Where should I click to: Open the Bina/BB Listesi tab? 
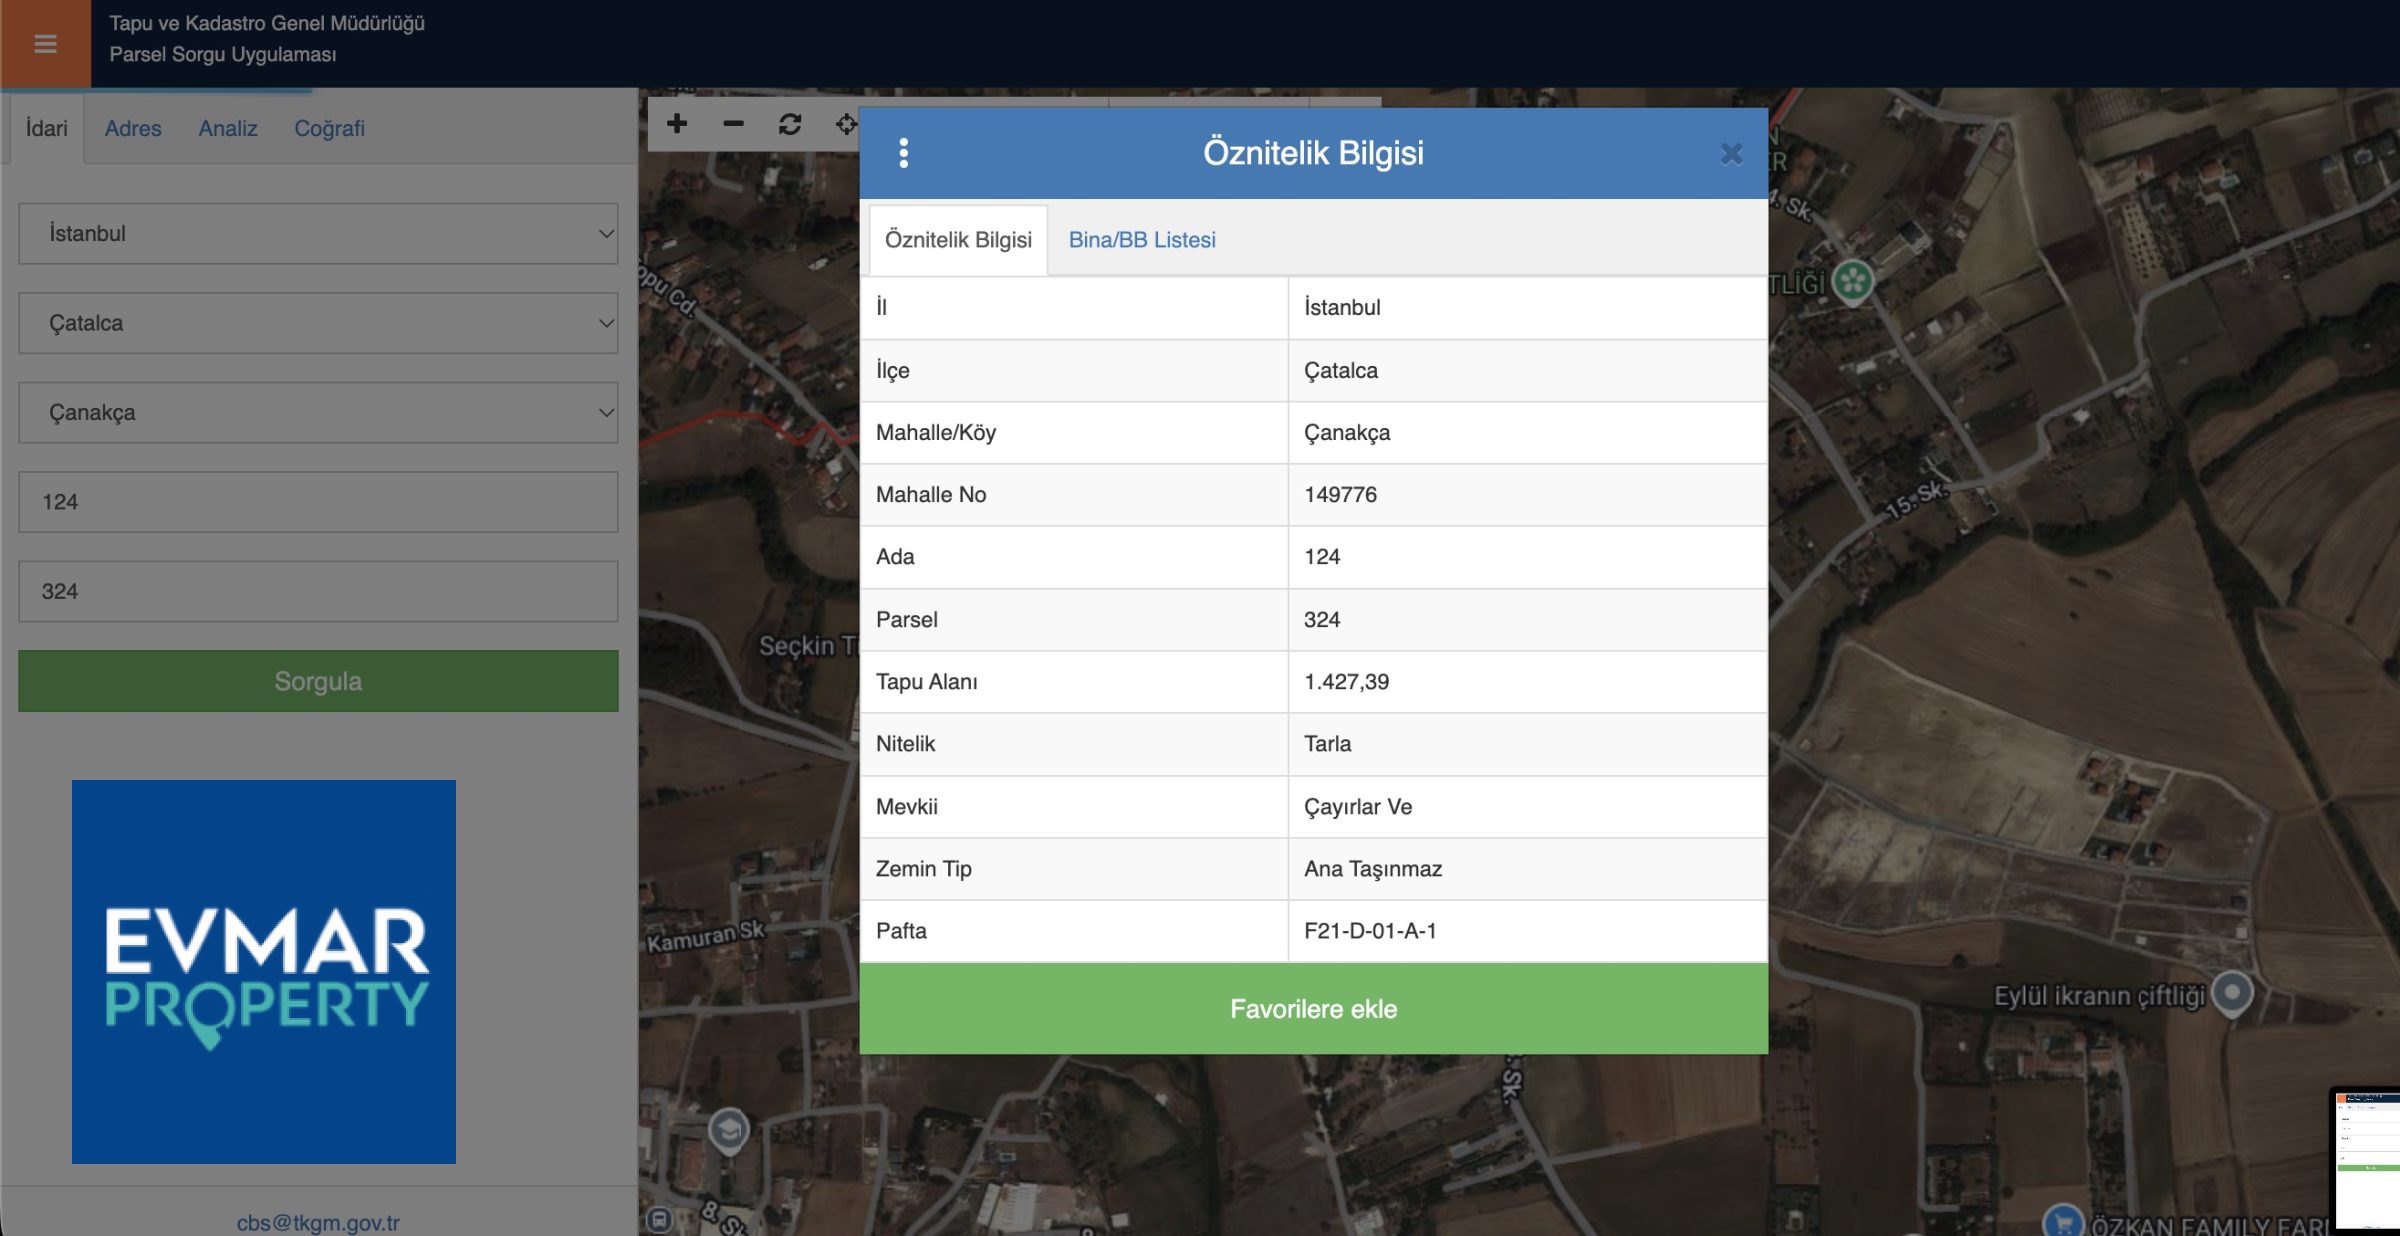1142,240
